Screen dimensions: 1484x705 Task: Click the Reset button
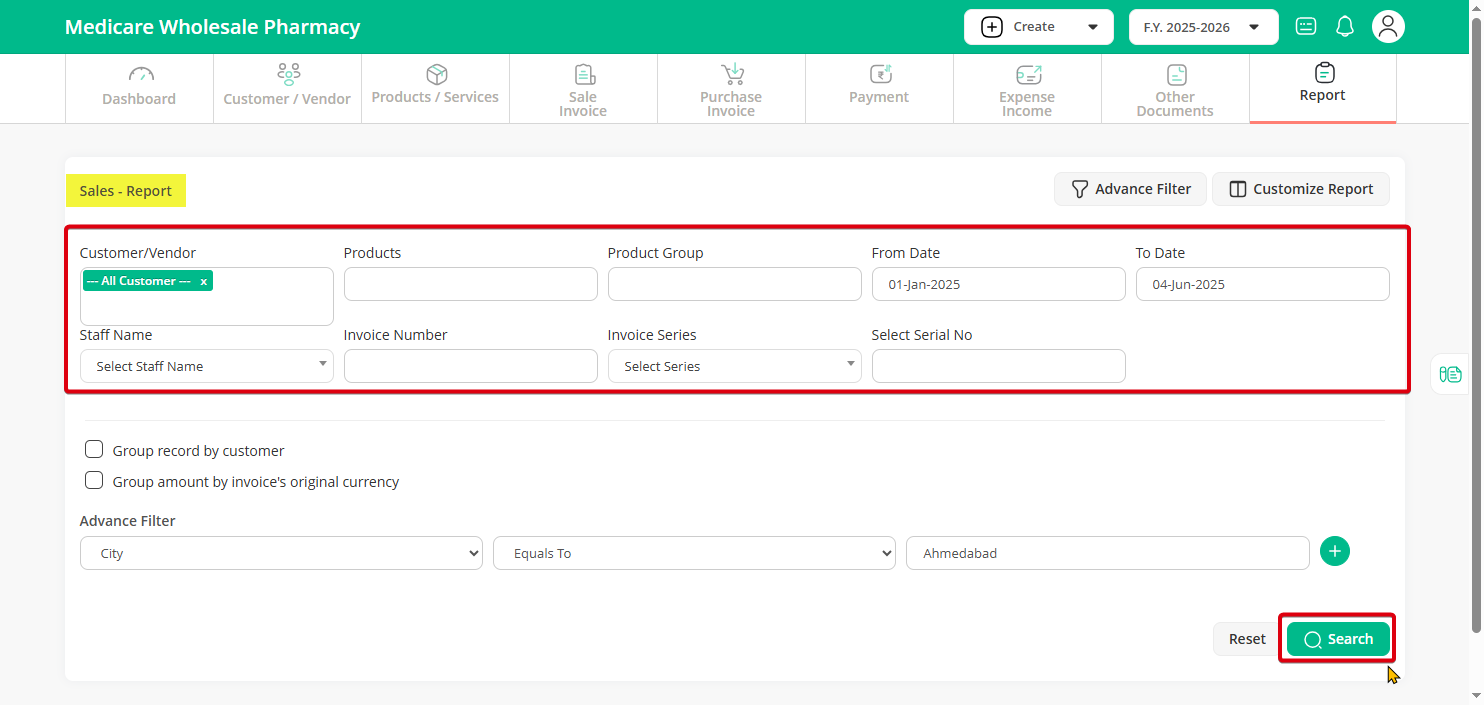[x=1247, y=639]
